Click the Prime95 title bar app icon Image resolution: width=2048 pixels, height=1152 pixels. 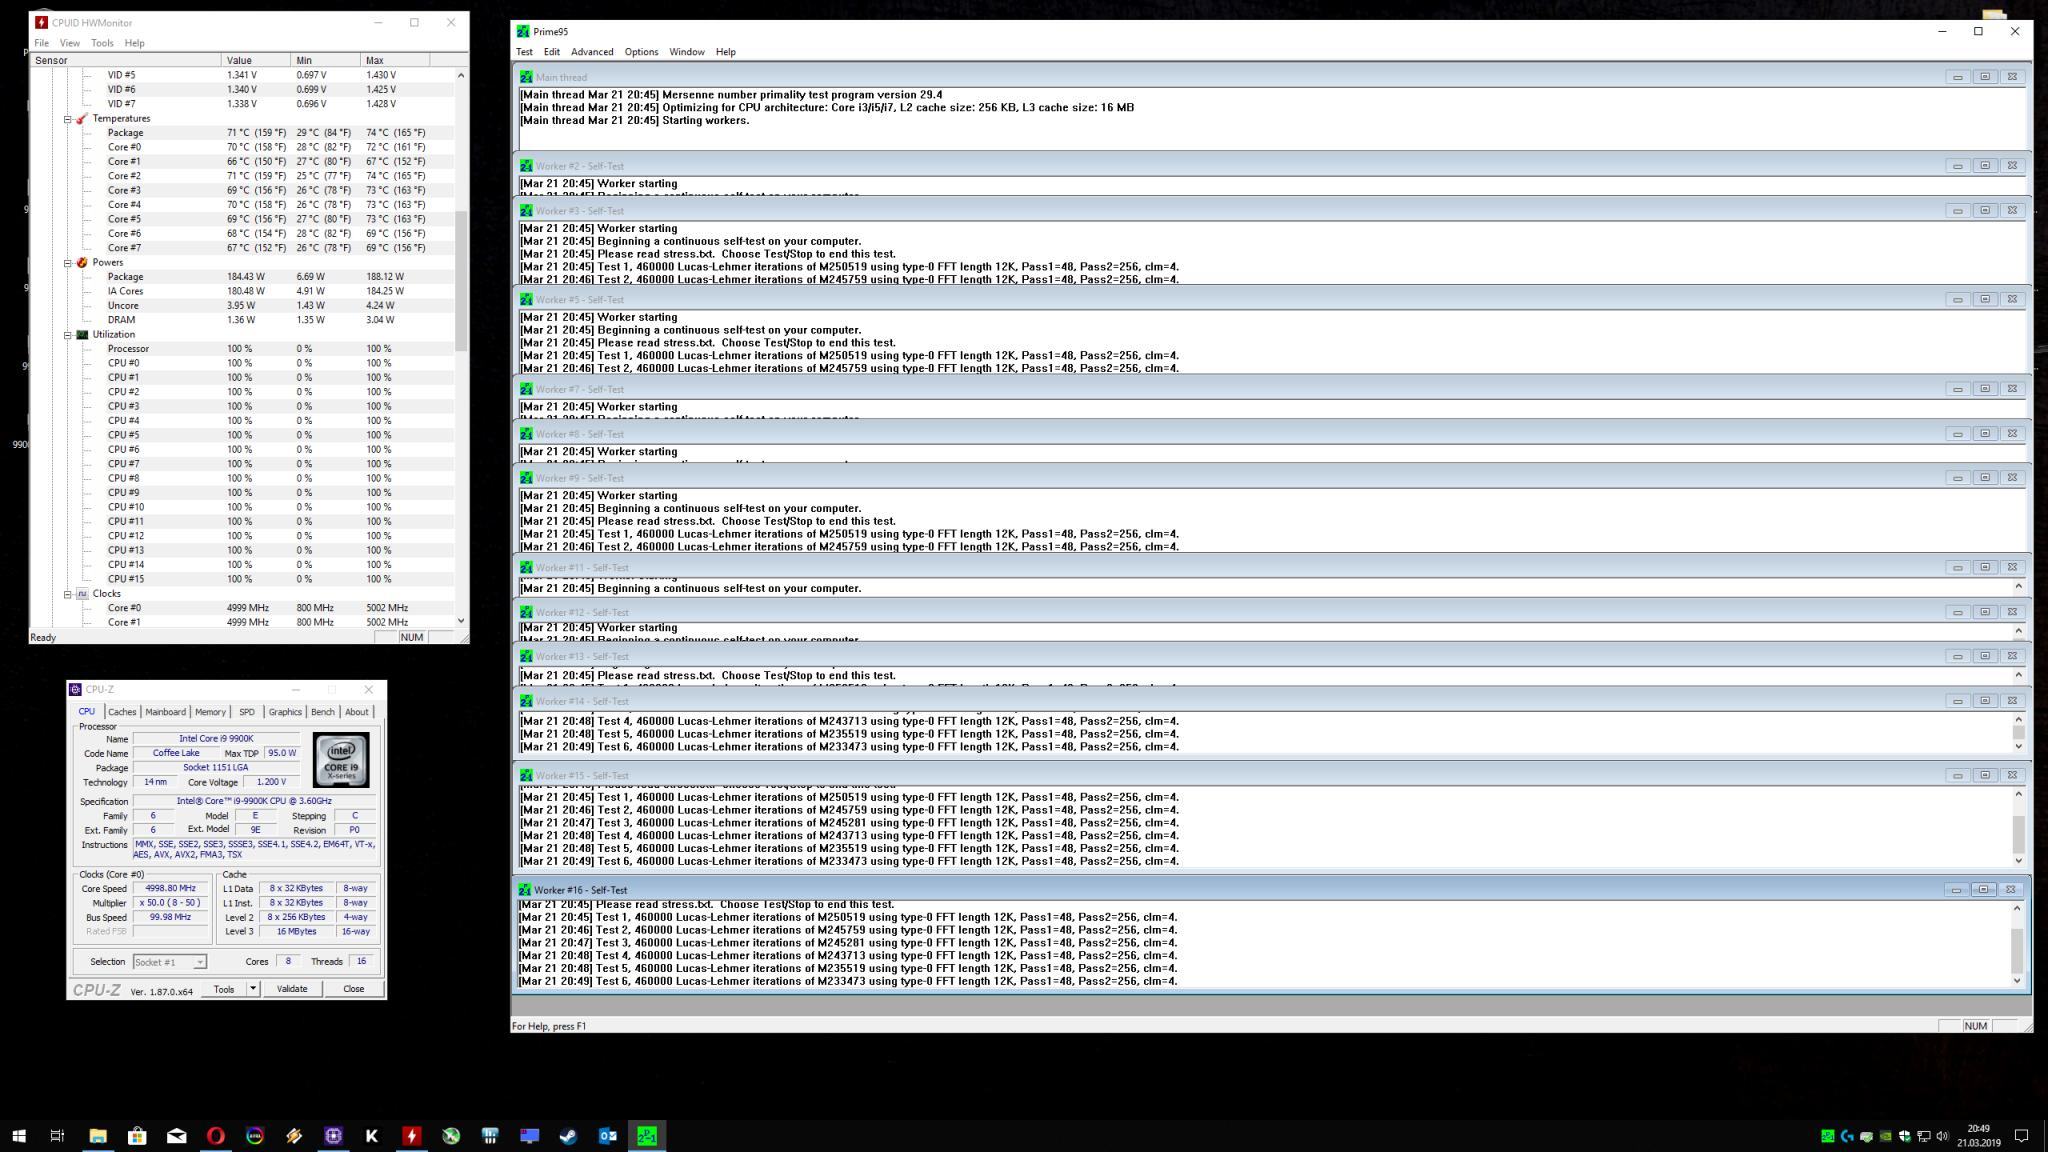point(523,31)
